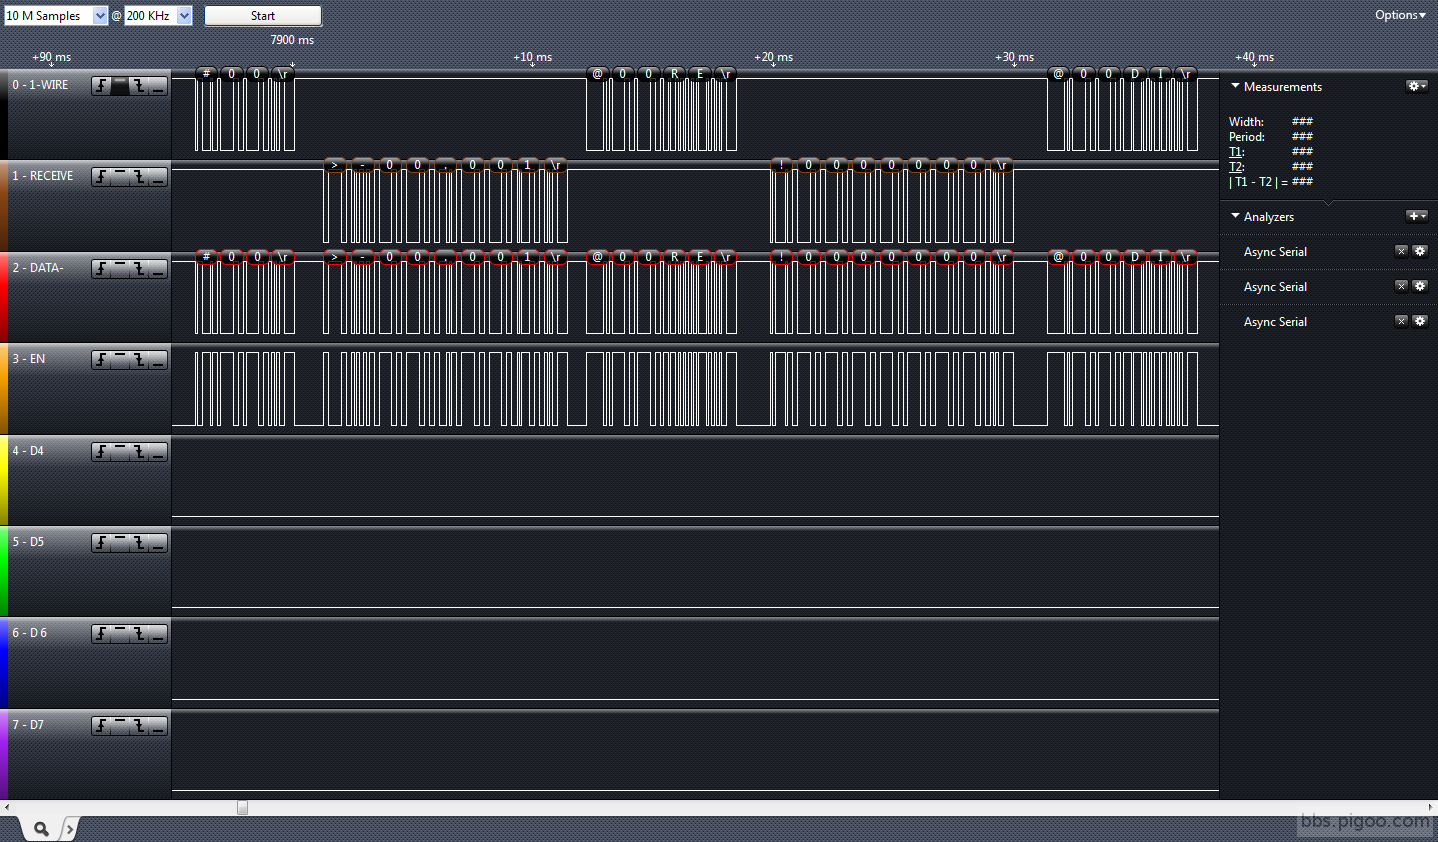Set low level trigger on 1 - RECEIVE
1438x842 pixels.
click(158, 177)
